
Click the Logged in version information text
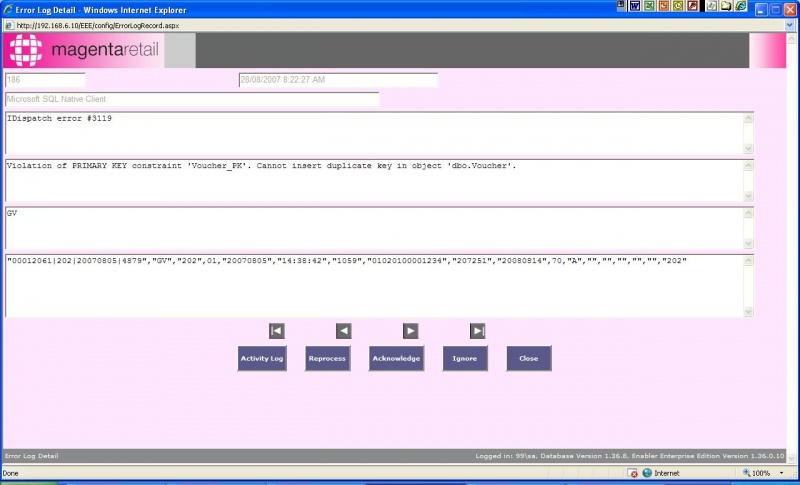(x=630, y=456)
